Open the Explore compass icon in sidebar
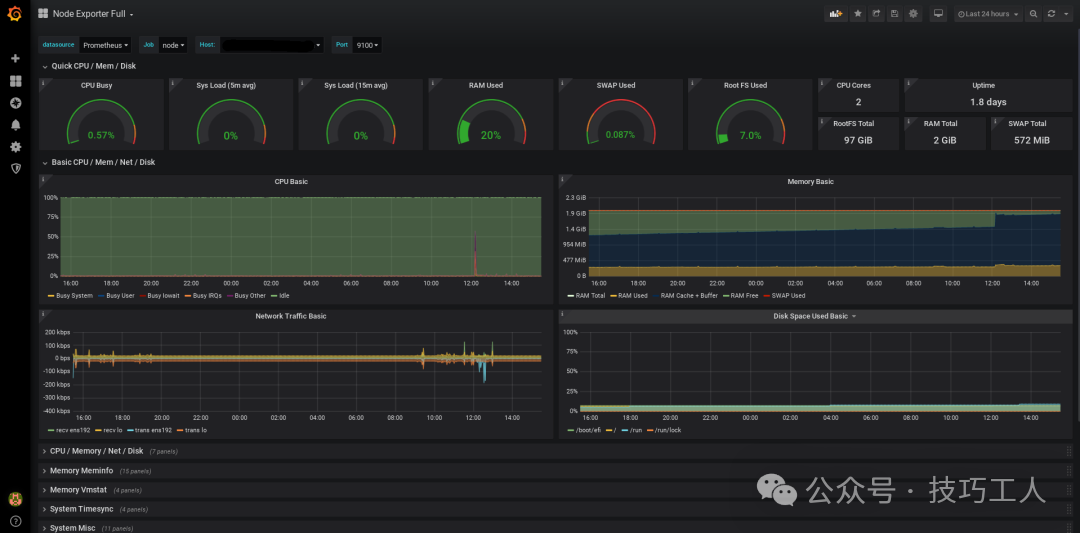The height and width of the screenshot is (533, 1080). pyautogui.click(x=15, y=103)
